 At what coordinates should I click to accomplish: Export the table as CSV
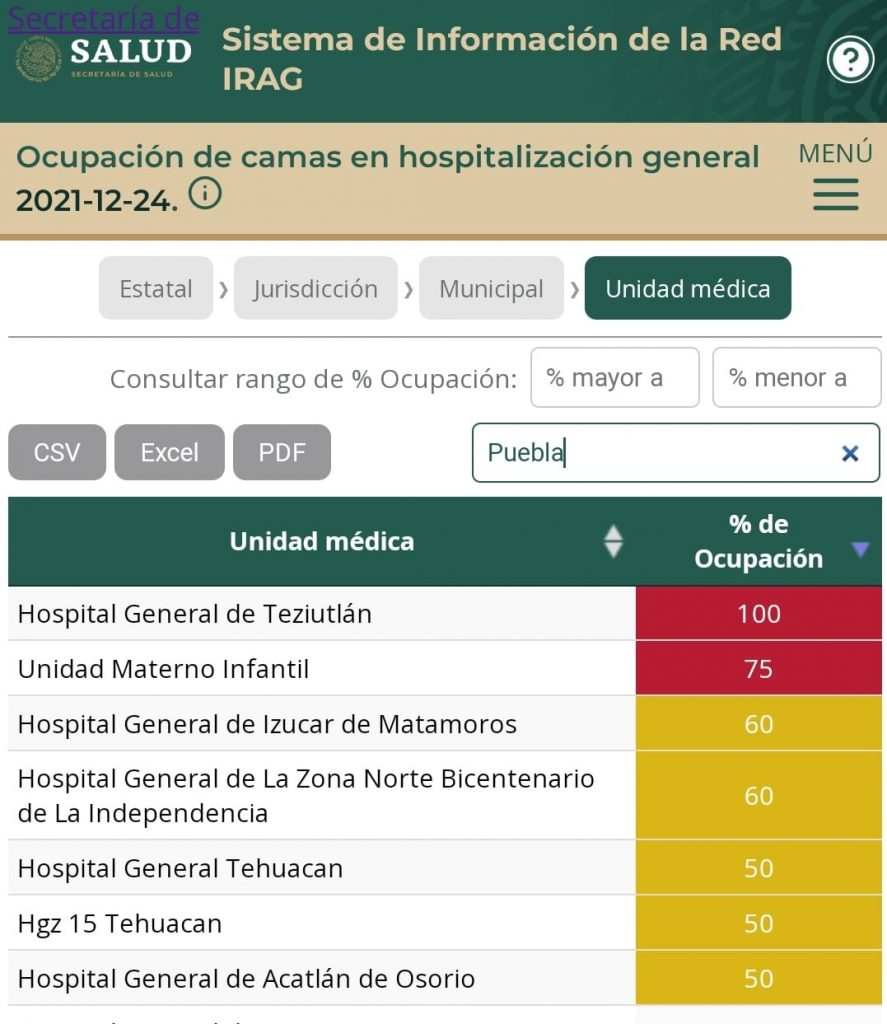57,453
